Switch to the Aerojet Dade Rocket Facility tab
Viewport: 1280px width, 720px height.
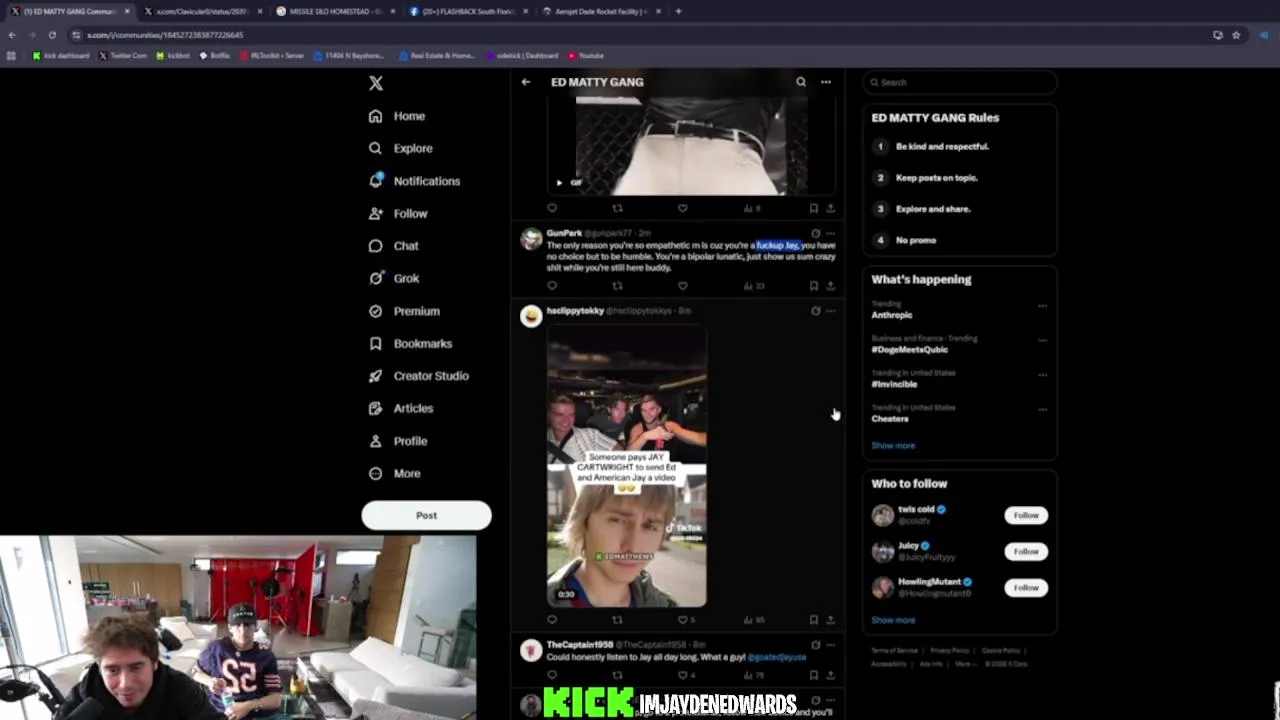pyautogui.click(x=600, y=11)
